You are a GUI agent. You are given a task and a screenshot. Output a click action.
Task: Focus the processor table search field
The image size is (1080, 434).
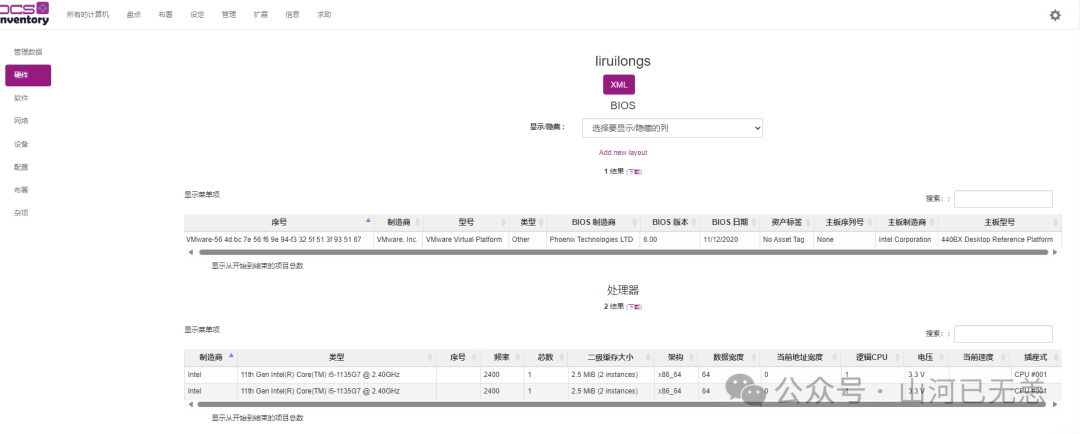1003,333
